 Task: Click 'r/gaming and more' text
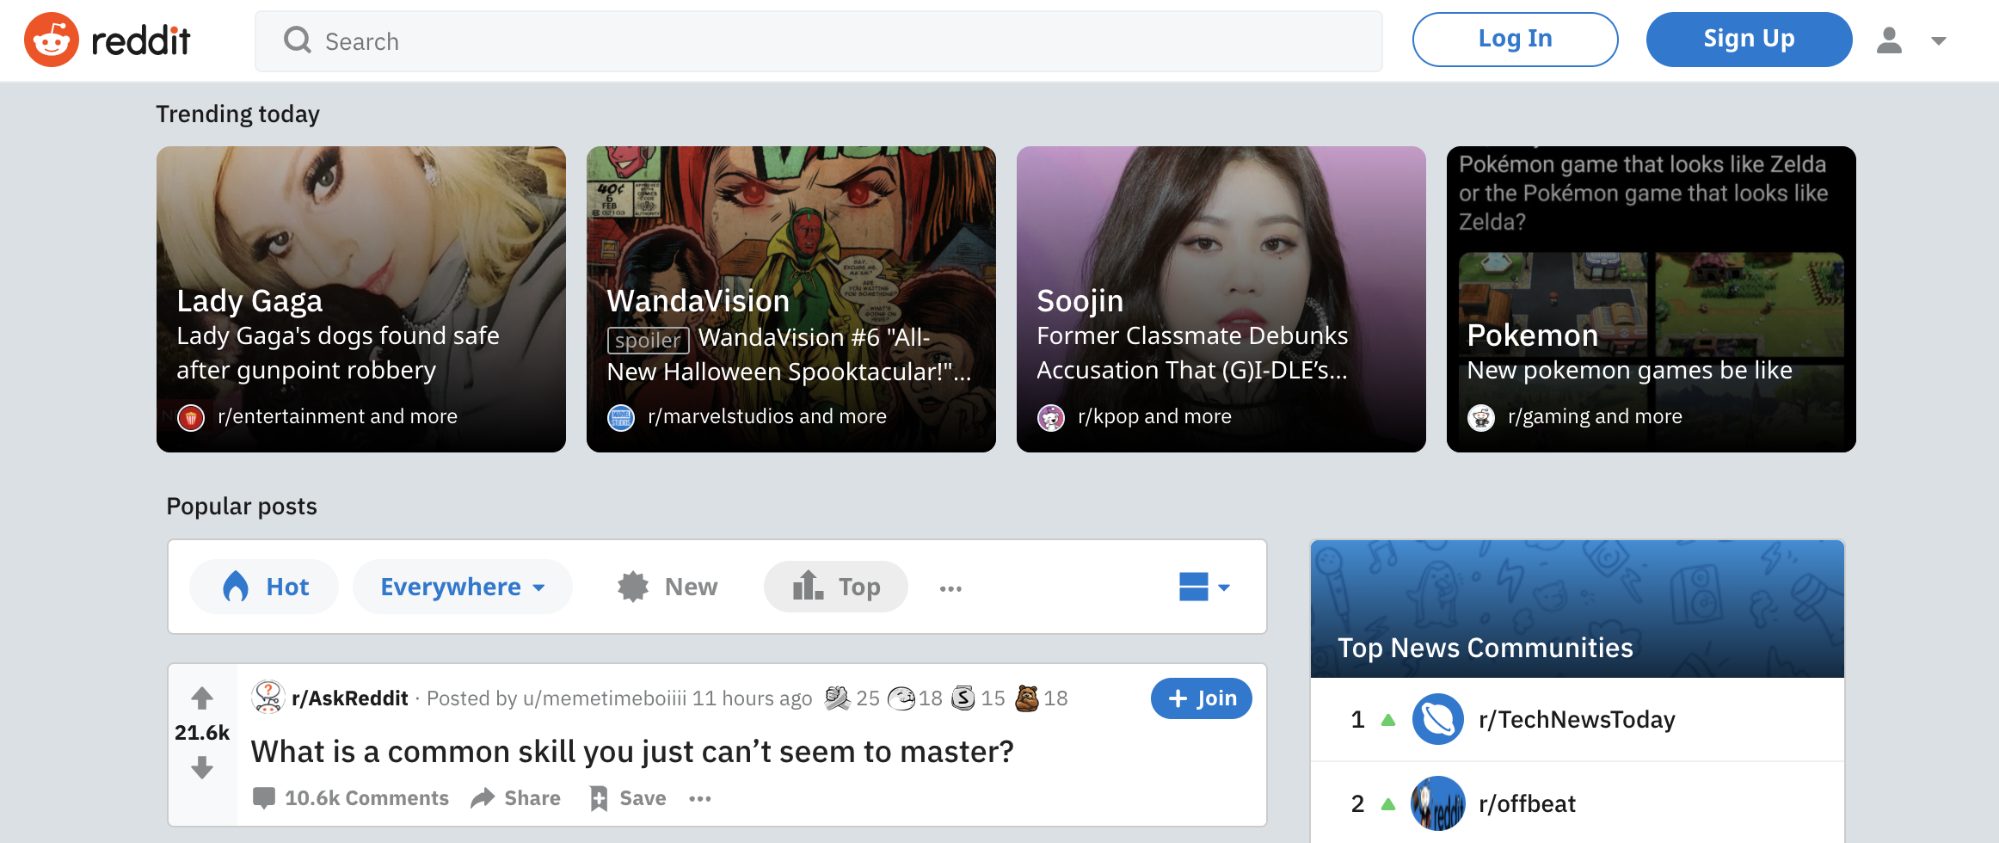[x=1595, y=416]
